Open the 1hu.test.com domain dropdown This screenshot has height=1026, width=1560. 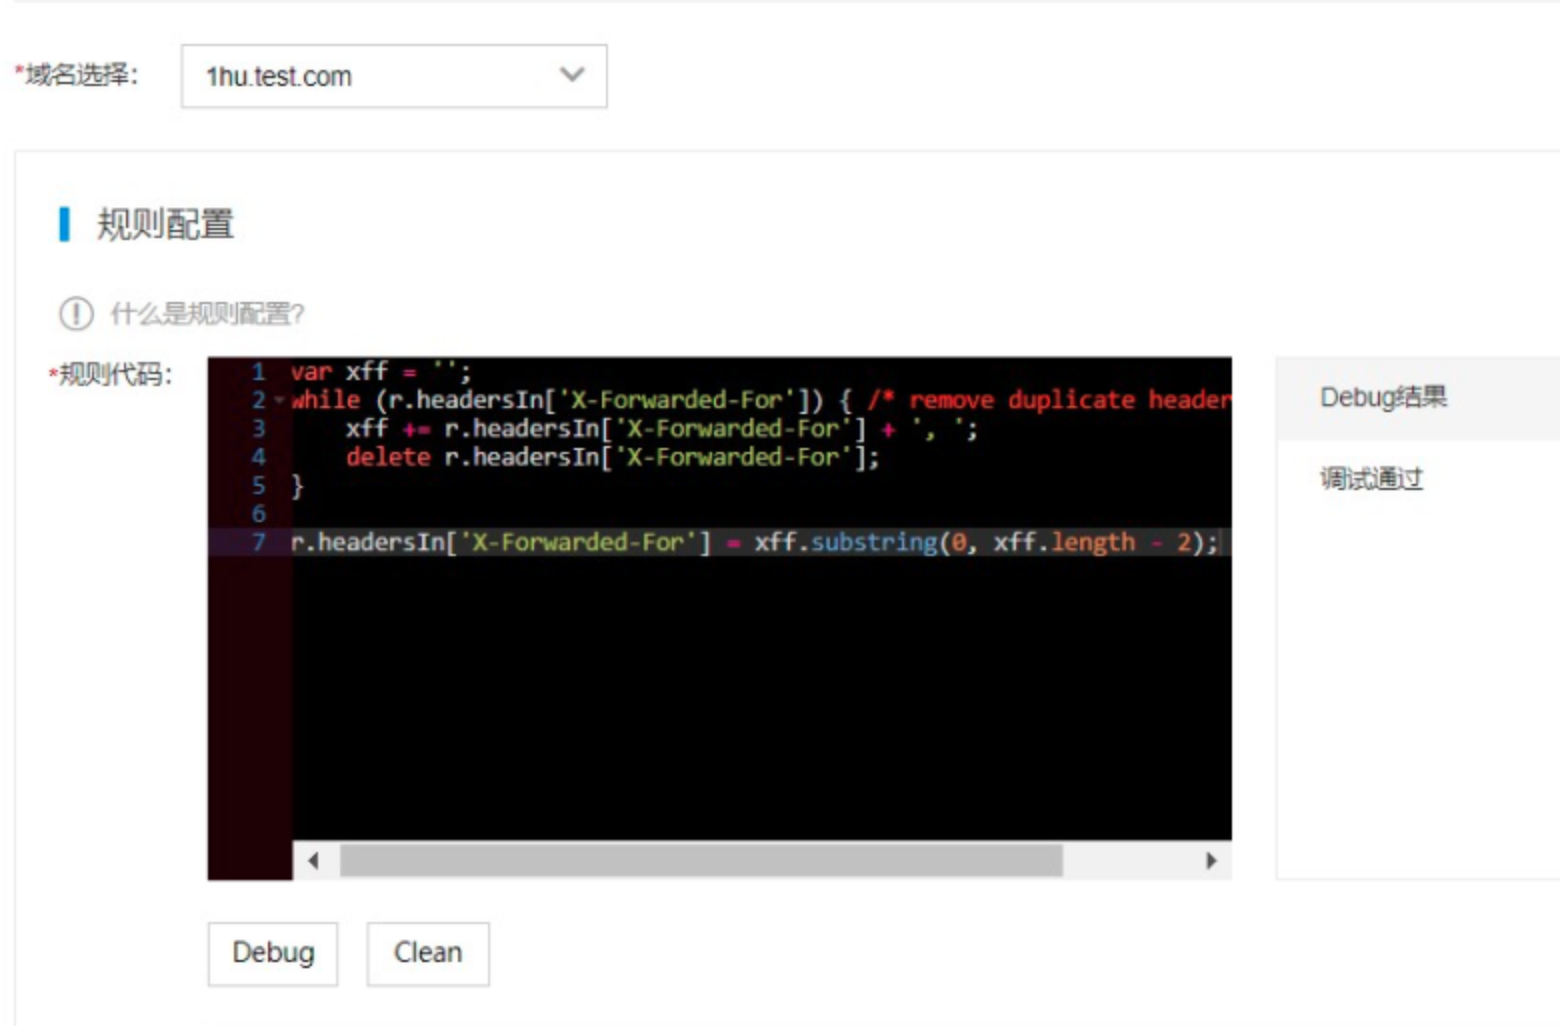(393, 76)
